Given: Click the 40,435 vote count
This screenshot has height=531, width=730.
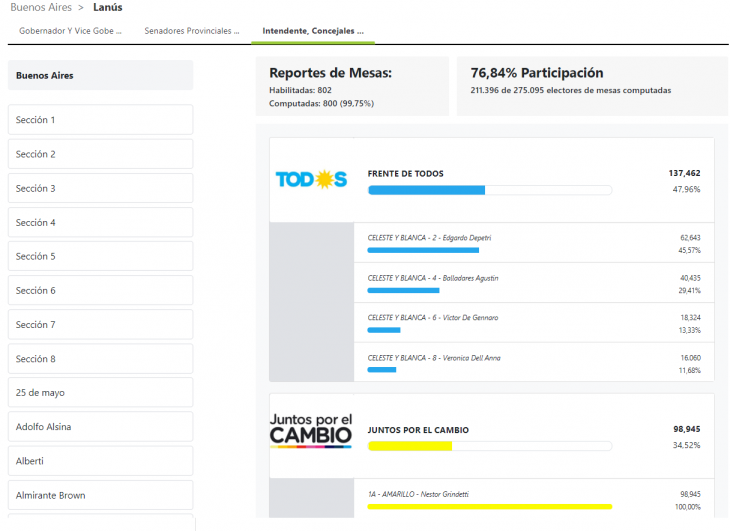Looking at the screenshot, I should [690, 278].
